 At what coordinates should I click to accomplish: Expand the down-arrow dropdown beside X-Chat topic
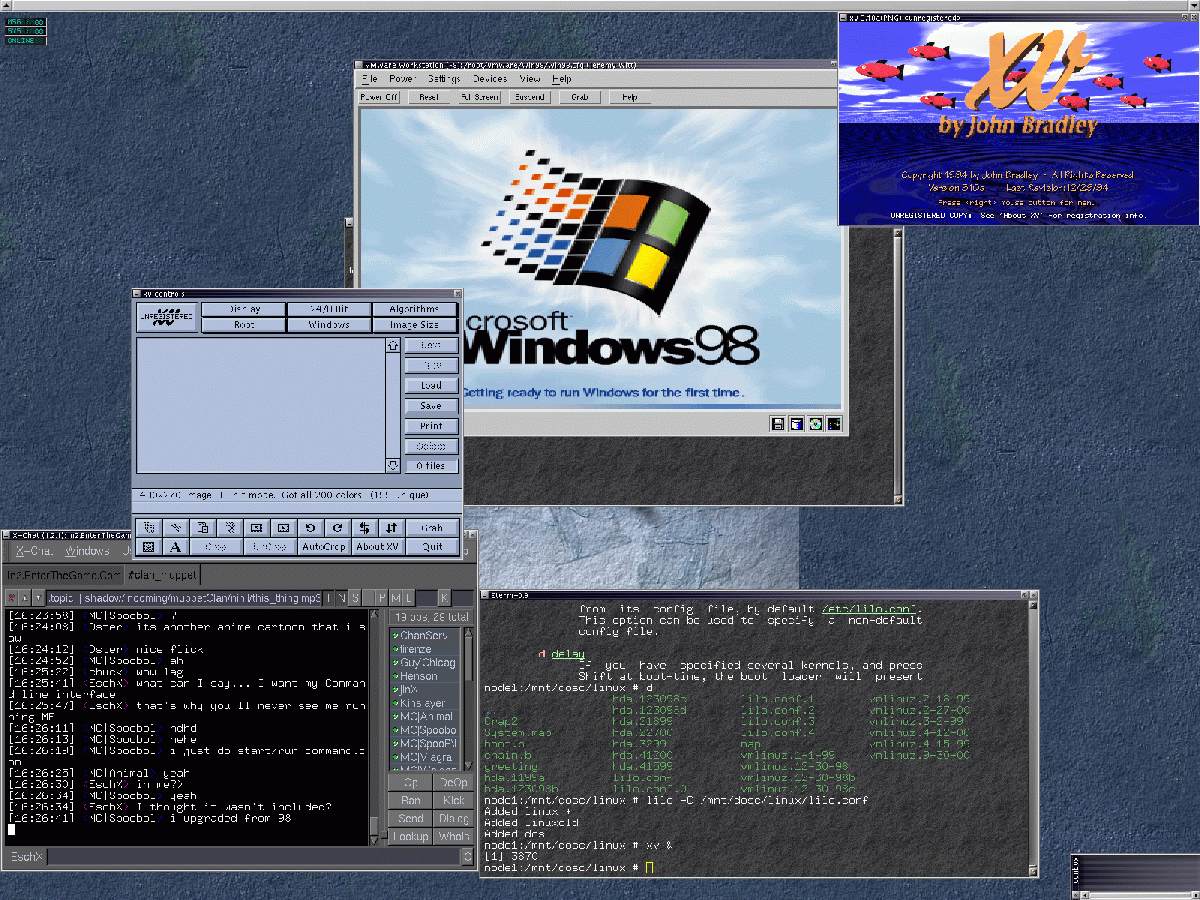pos(38,597)
